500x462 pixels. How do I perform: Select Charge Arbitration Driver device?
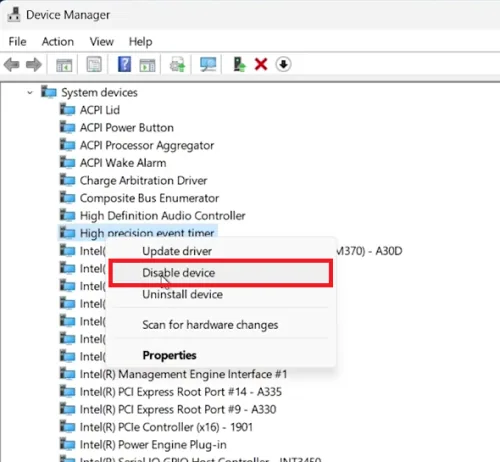[143, 180]
